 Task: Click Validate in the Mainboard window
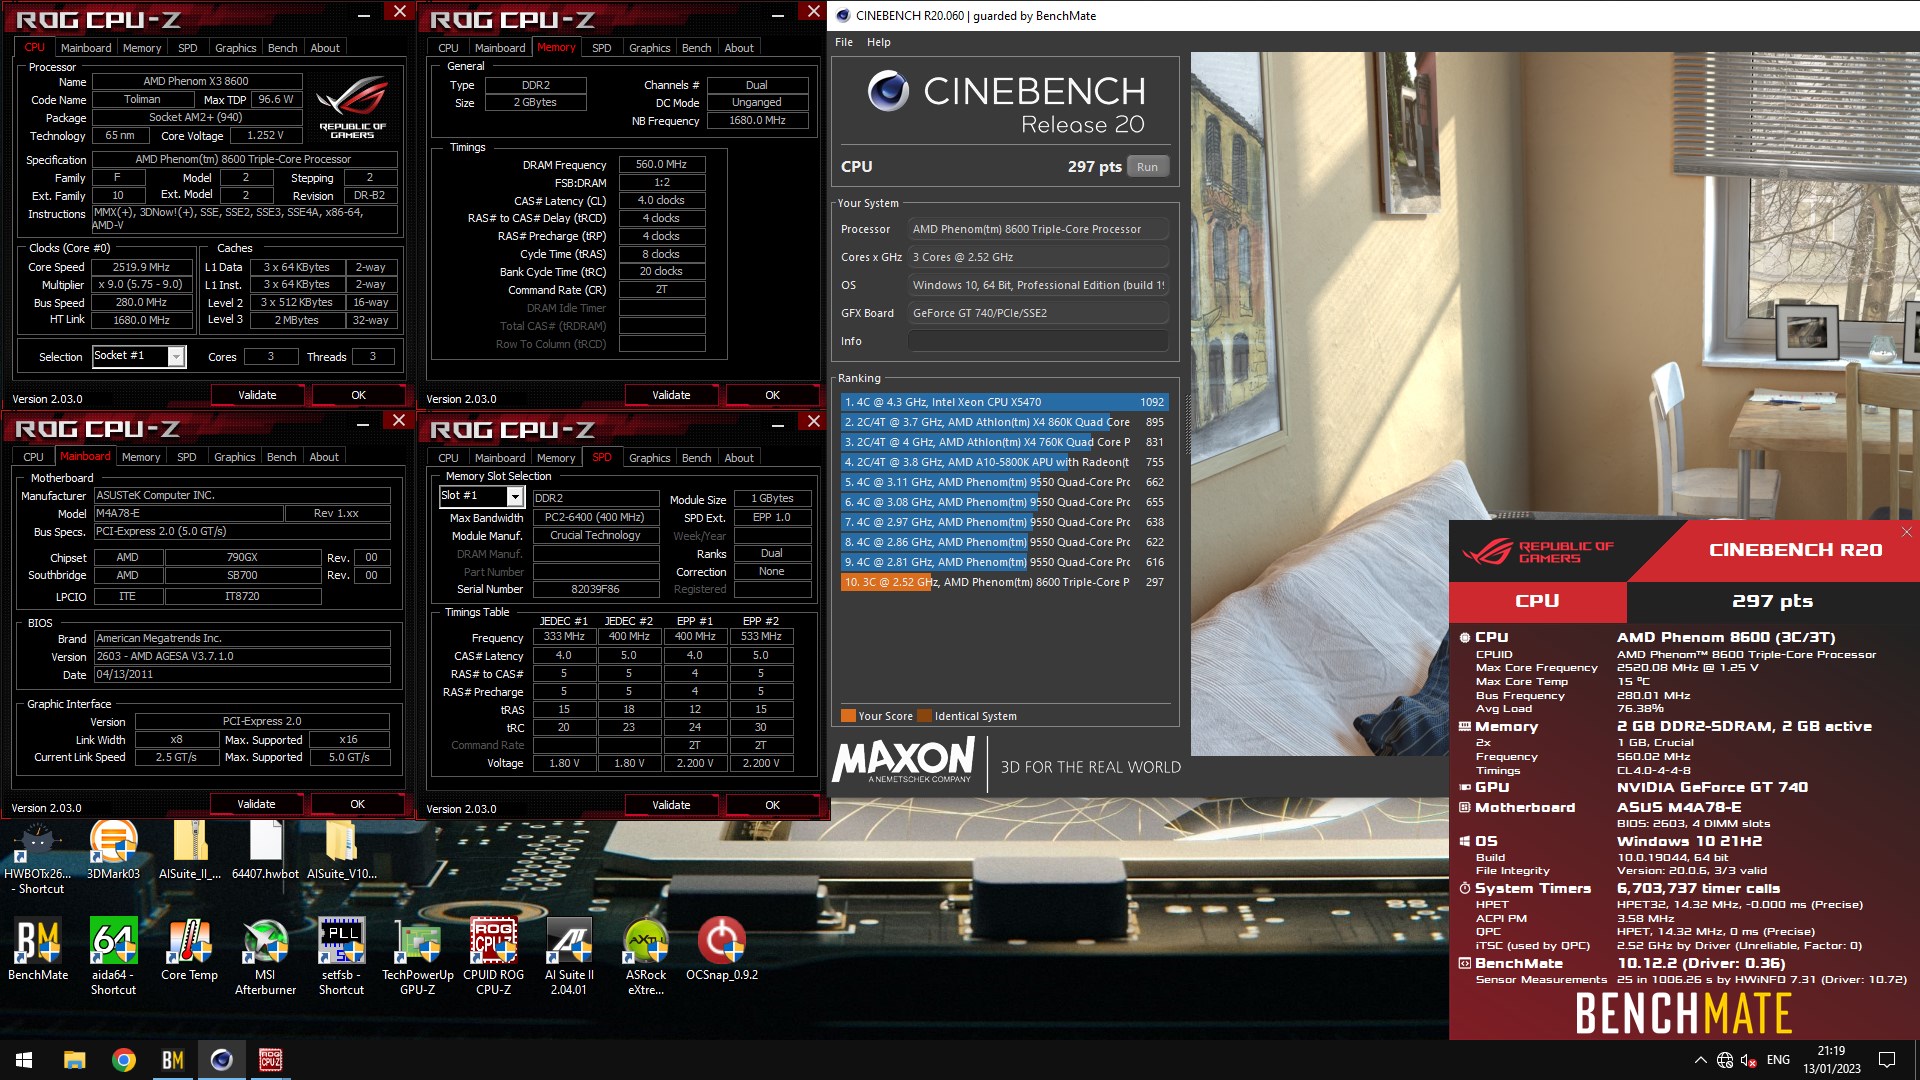click(x=256, y=804)
